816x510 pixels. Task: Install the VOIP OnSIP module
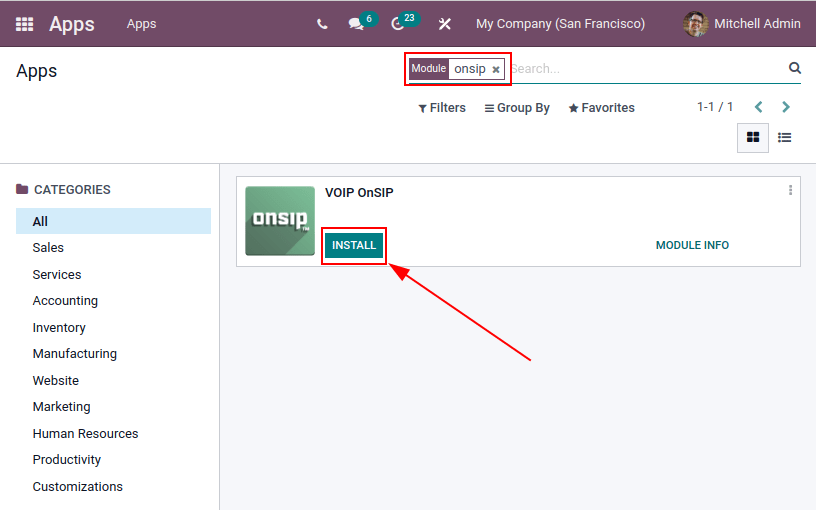pyautogui.click(x=354, y=246)
